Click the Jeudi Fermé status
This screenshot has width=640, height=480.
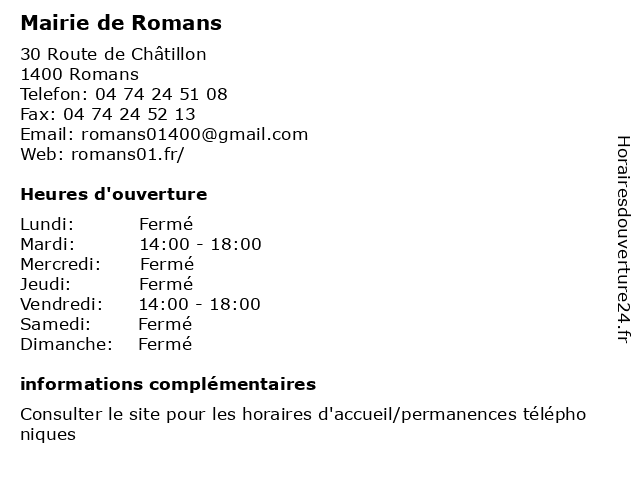tap(166, 284)
